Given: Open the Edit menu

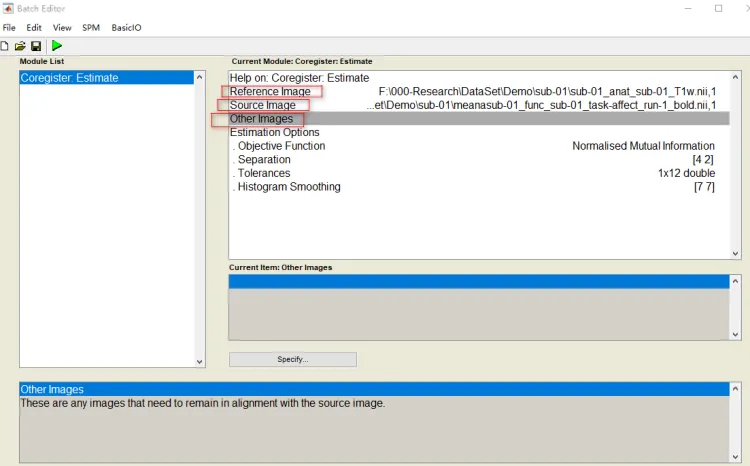Looking at the screenshot, I should point(34,28).
